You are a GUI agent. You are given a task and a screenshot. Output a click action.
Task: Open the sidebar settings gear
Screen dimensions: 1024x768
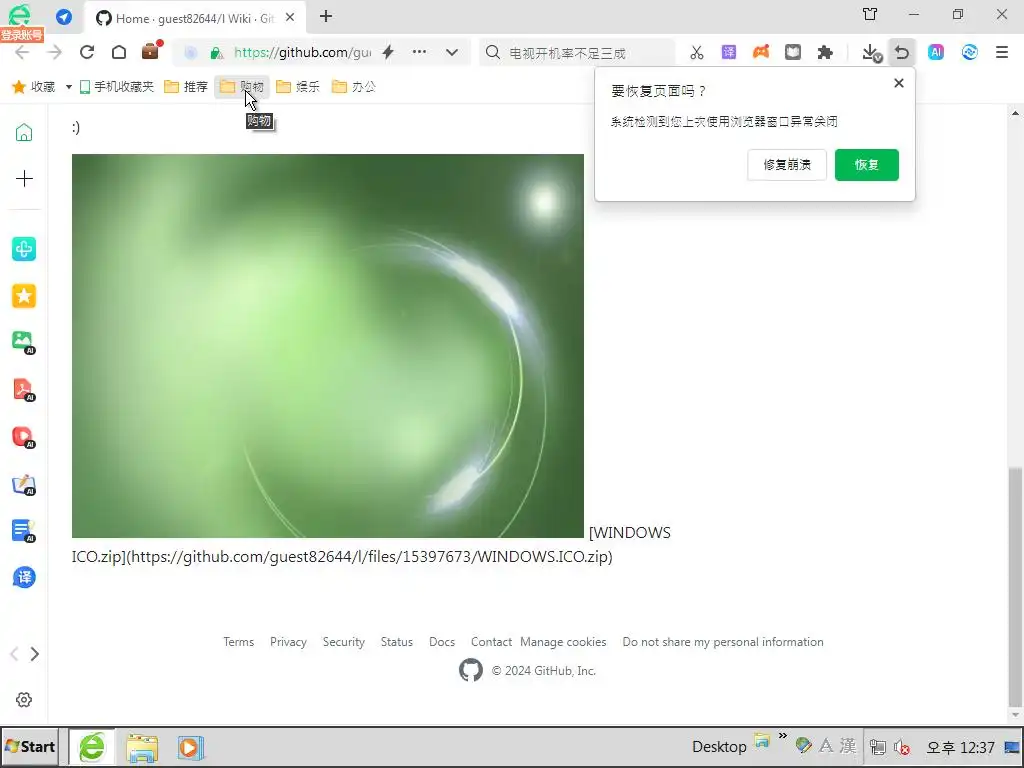[x=24, y=699]
